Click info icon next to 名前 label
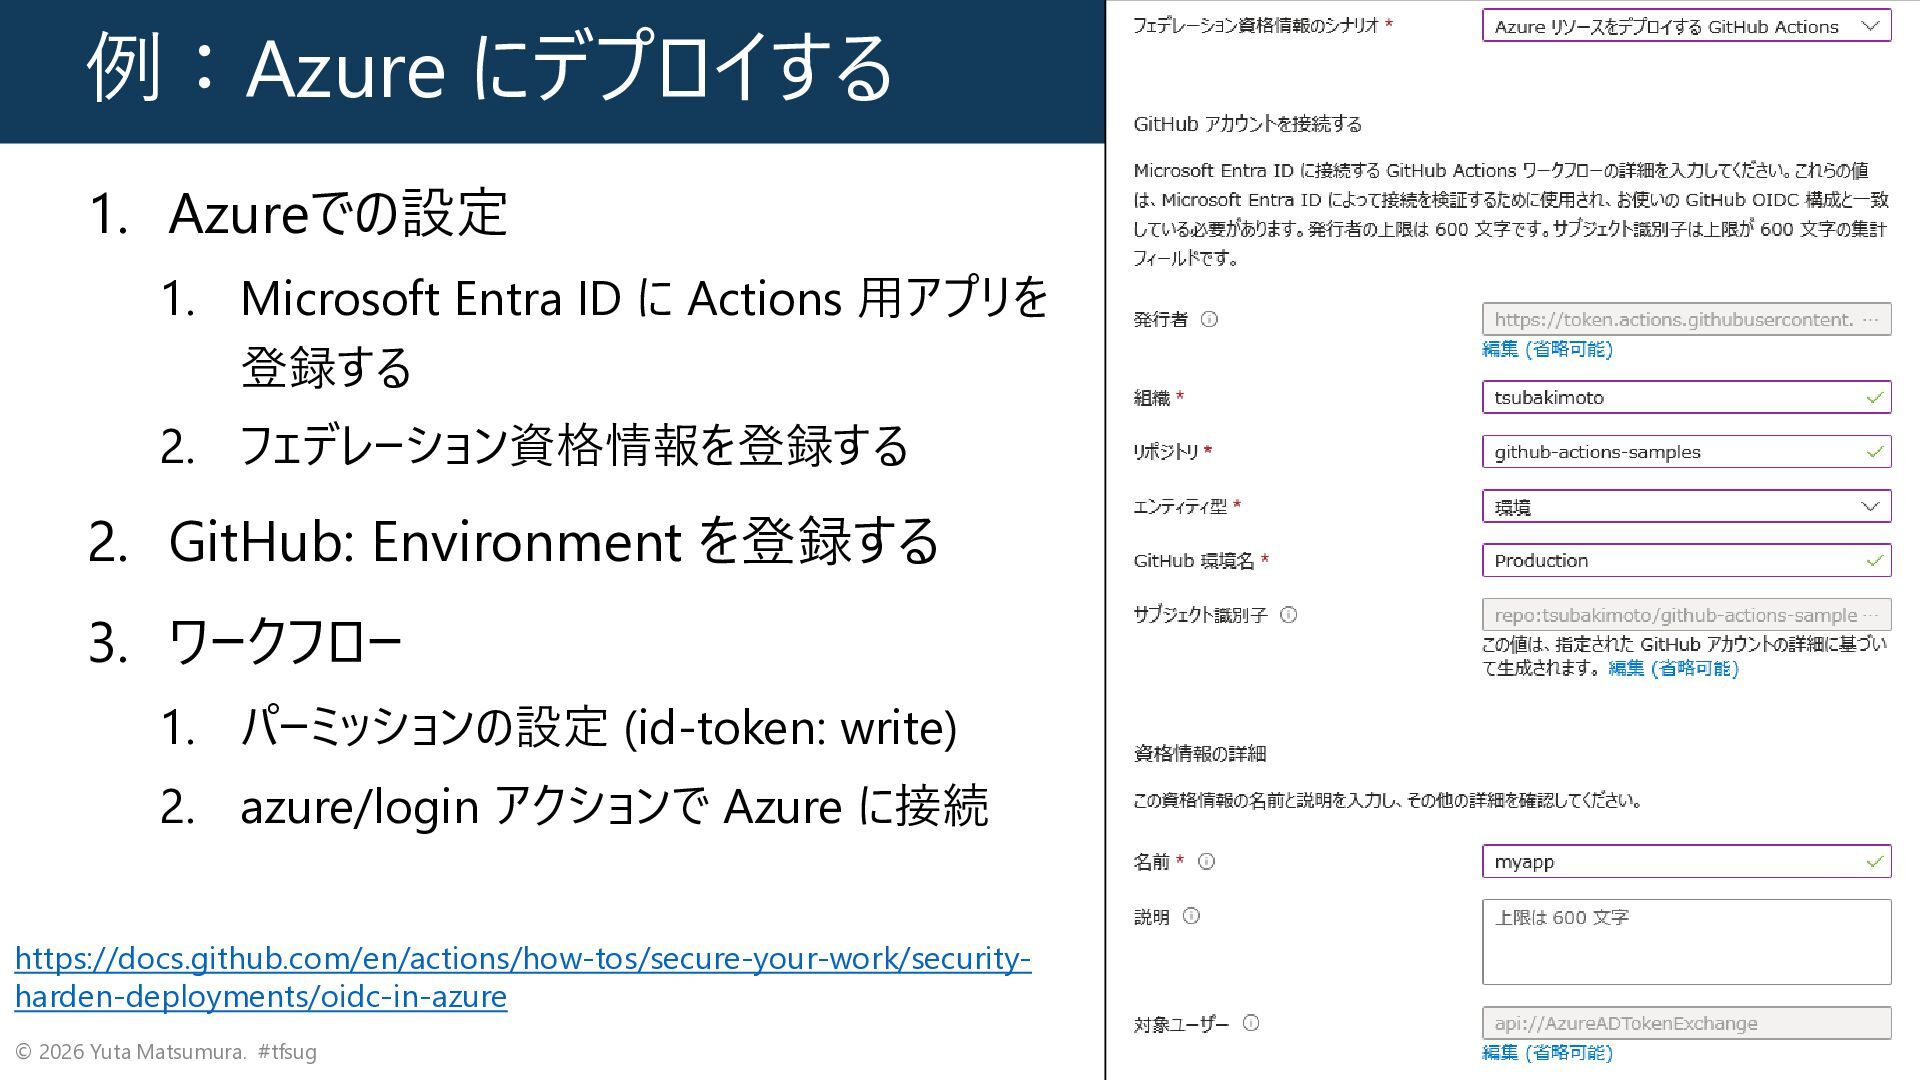 click(1206, 861)
